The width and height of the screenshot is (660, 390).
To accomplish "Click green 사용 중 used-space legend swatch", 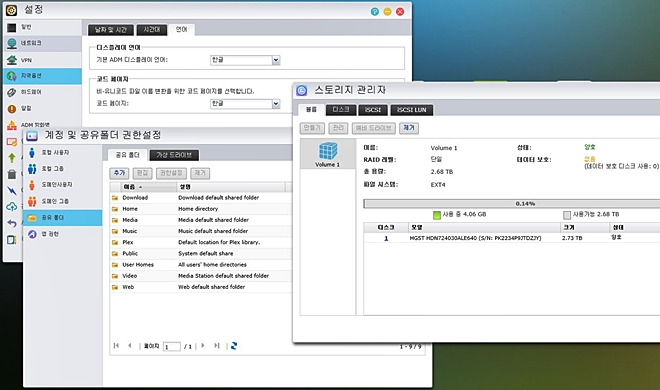I will tap(436, 215).
